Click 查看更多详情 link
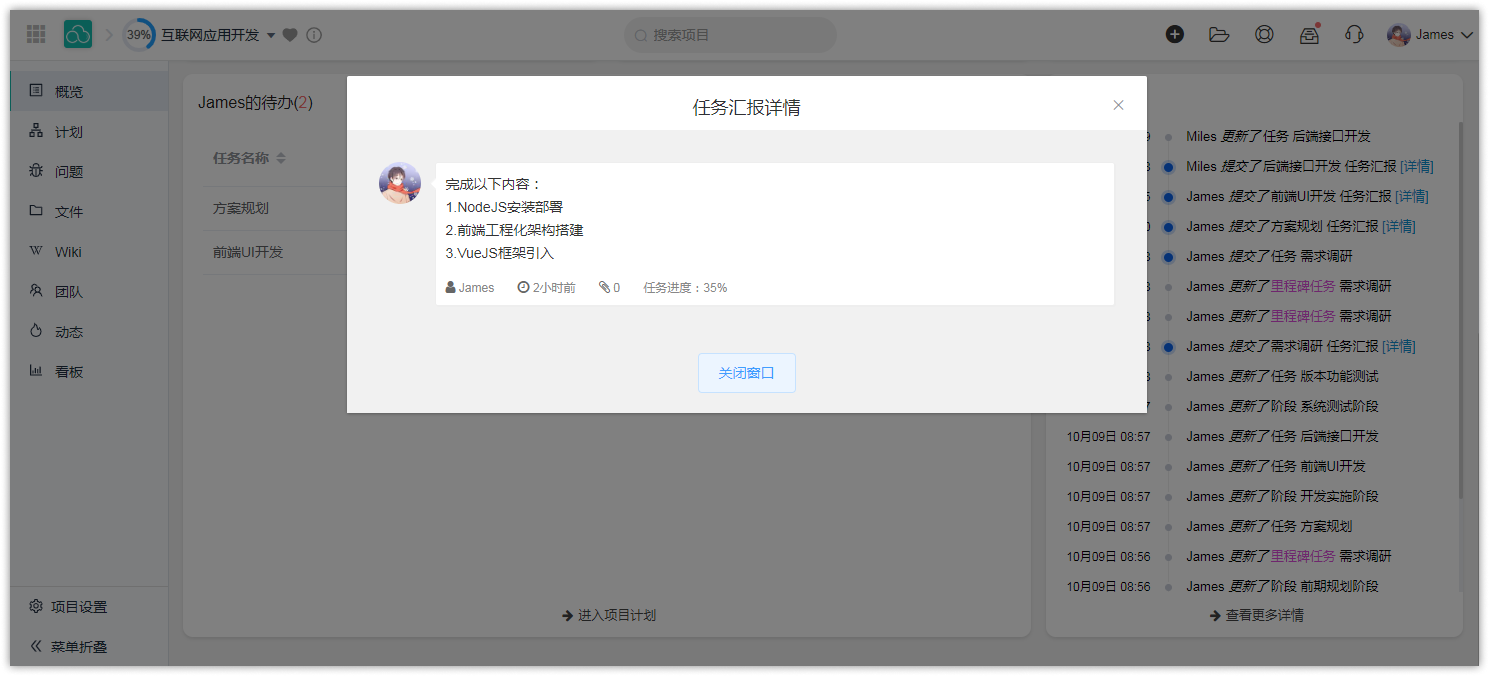The height and width of the screenshot is (676, 1489). [1263, 615]
